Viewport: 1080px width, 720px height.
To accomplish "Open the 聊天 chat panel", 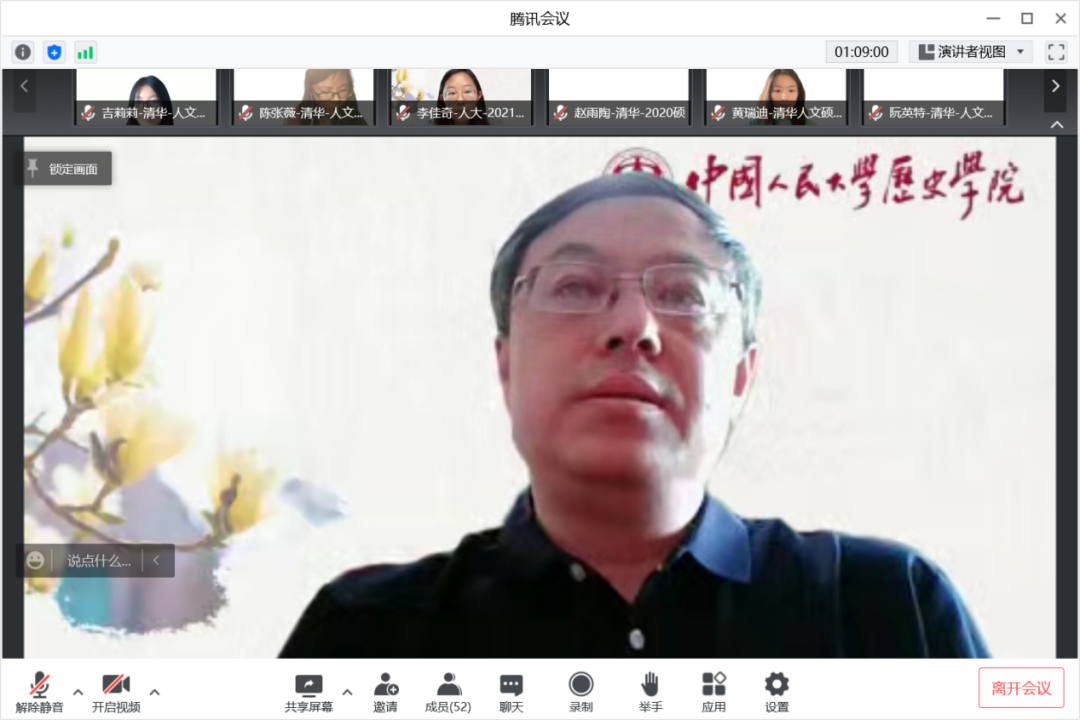I will [511, 692].
